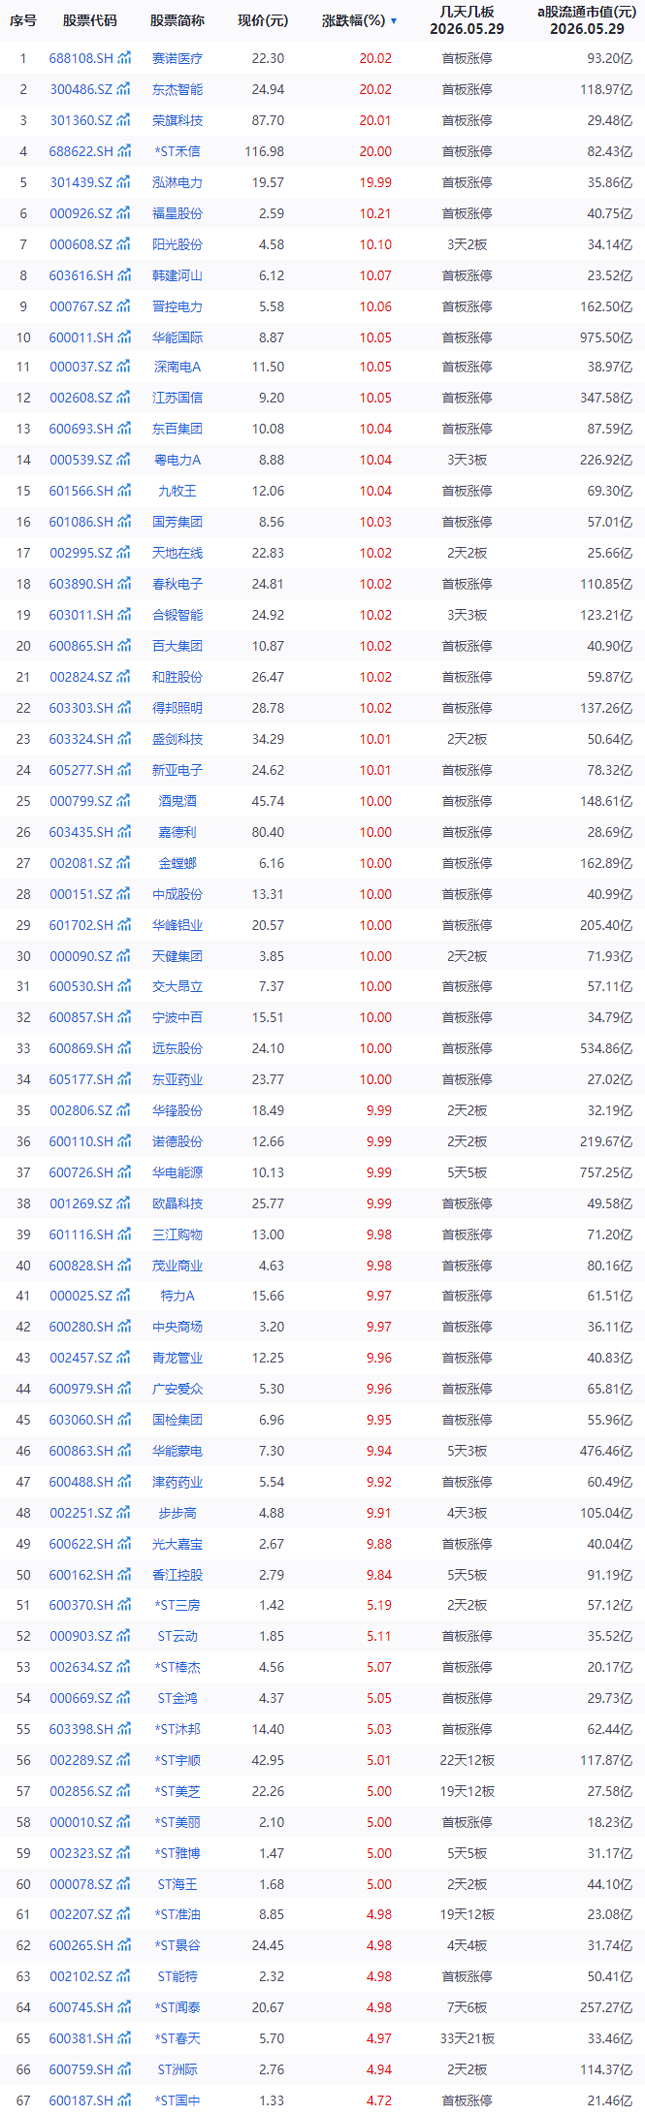Open chart icon beside 300486.SZ
This screenshot has height=2115, width=645.
124,90
